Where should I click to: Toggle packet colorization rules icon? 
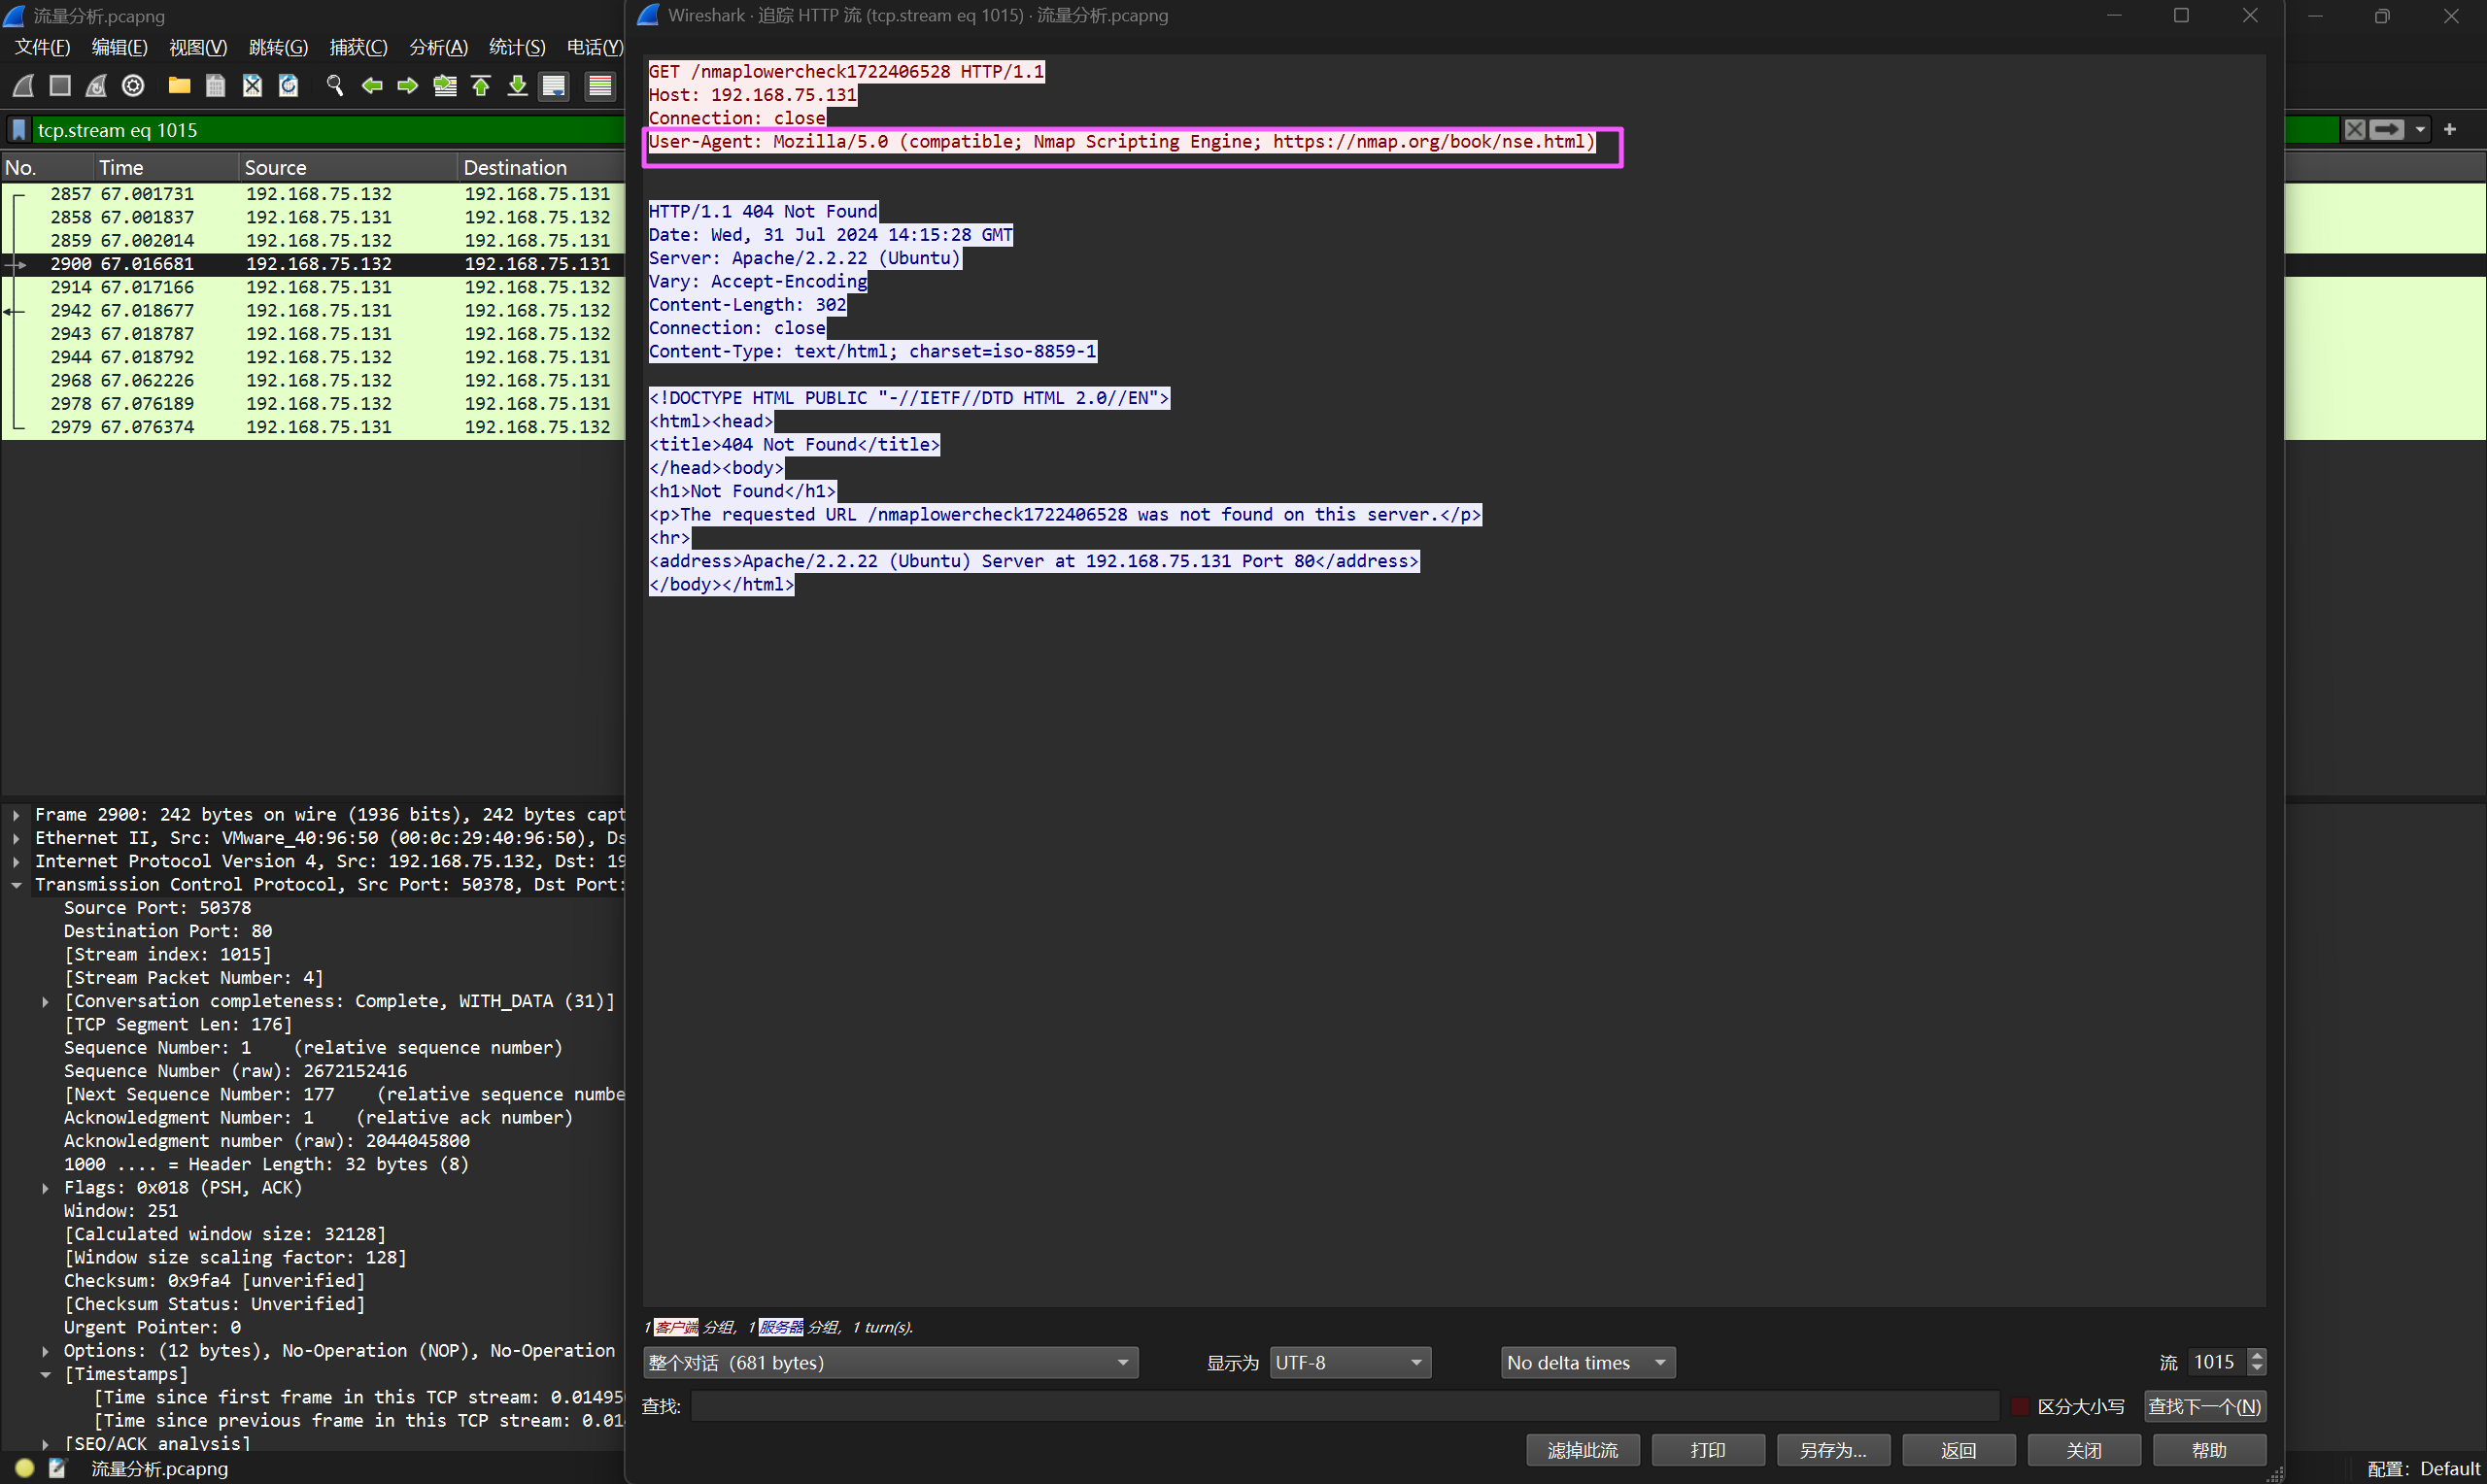[600, 86]
